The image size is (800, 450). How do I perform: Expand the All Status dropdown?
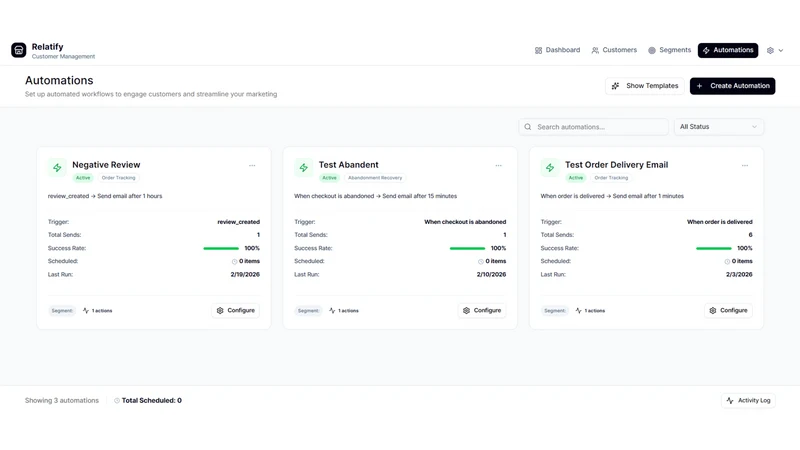(719, 127)
